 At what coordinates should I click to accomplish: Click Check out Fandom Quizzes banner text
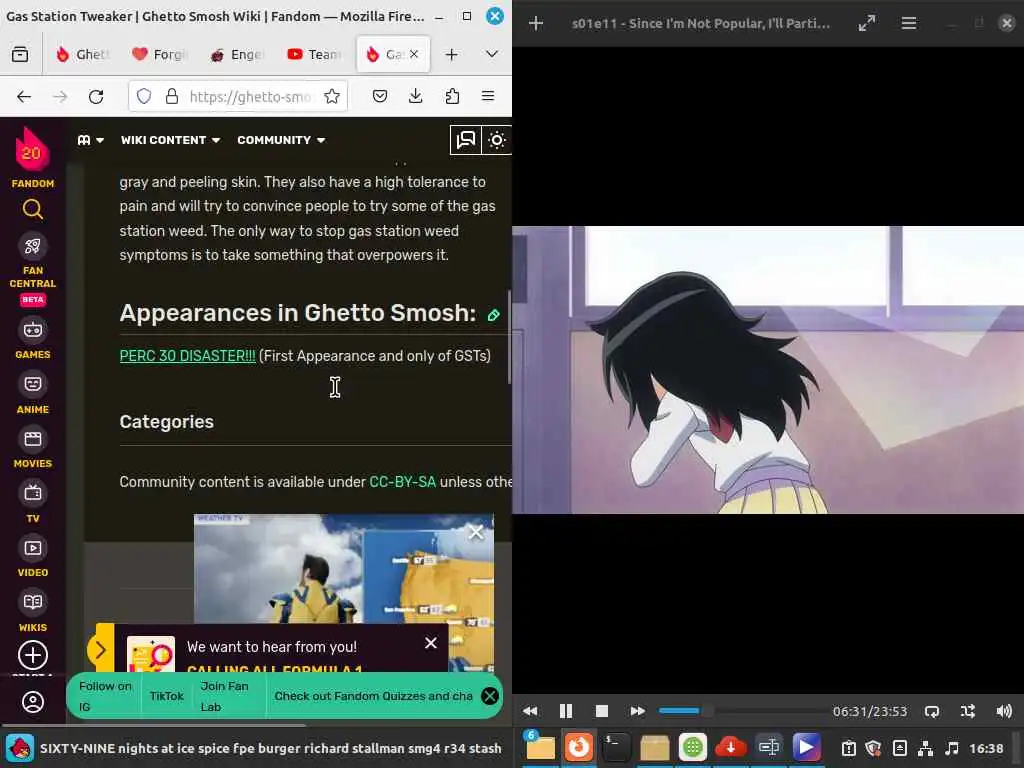tap(373, 696)
